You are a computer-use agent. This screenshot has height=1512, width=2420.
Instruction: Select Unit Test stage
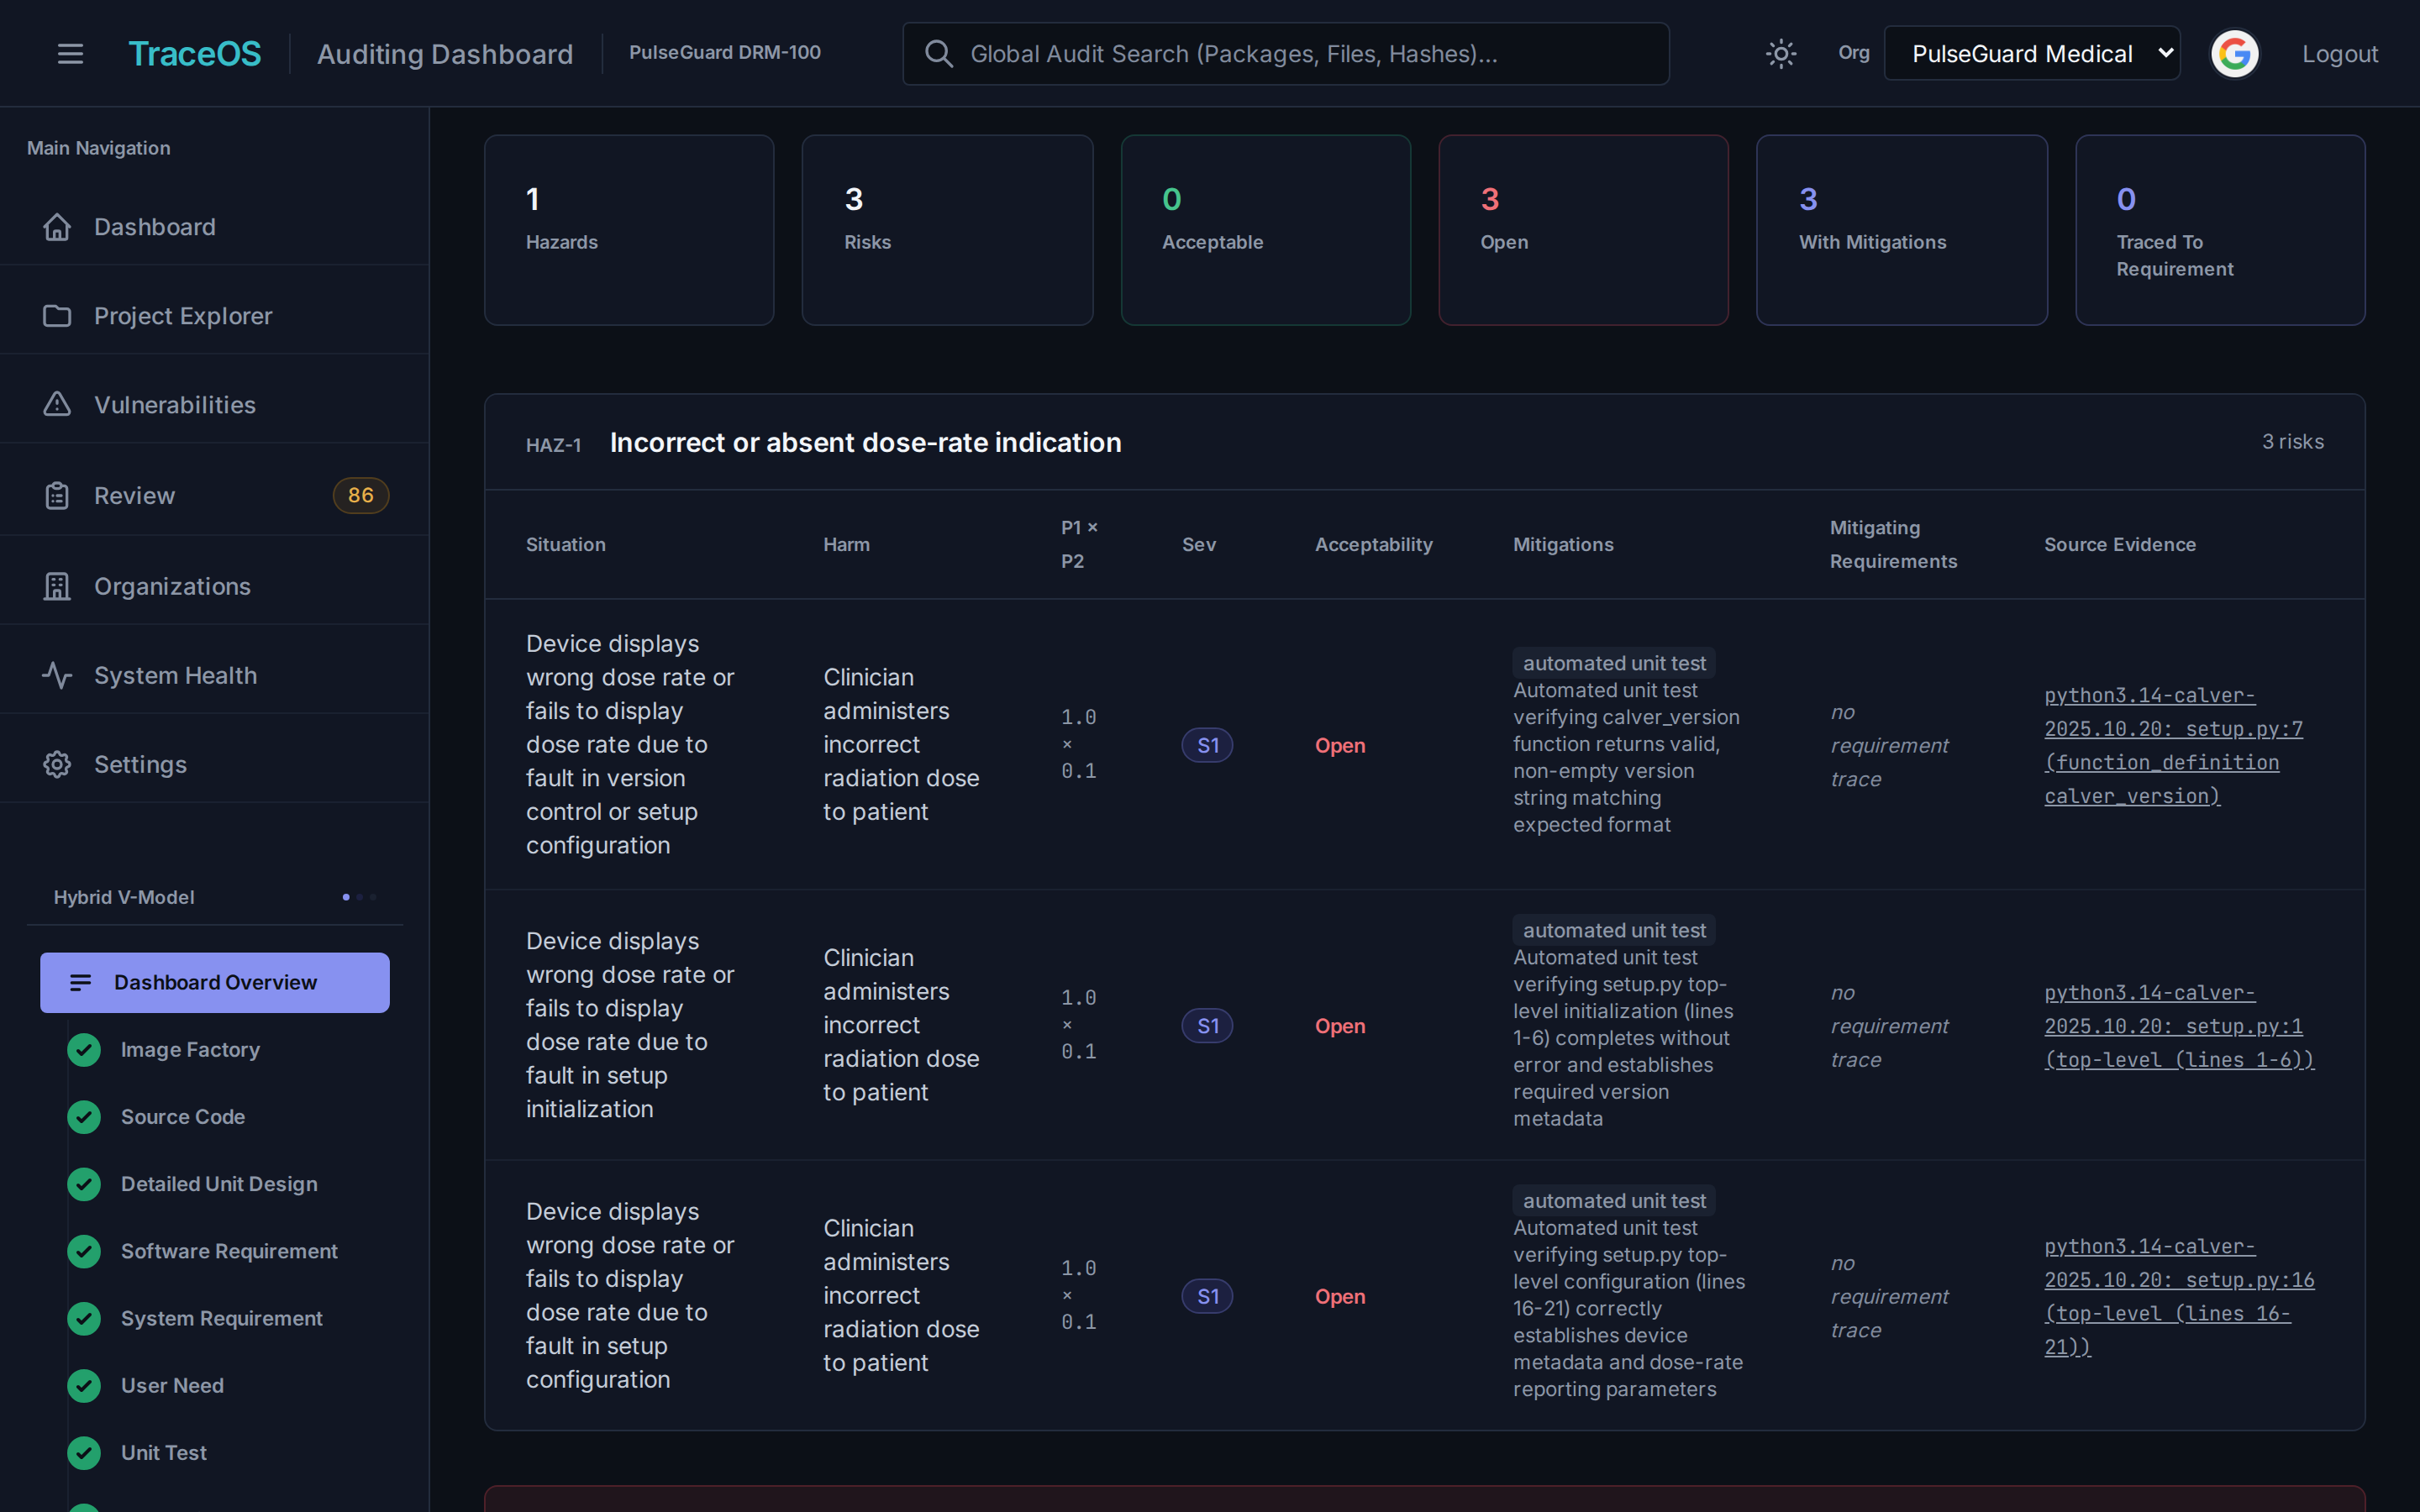[164, 1453]
